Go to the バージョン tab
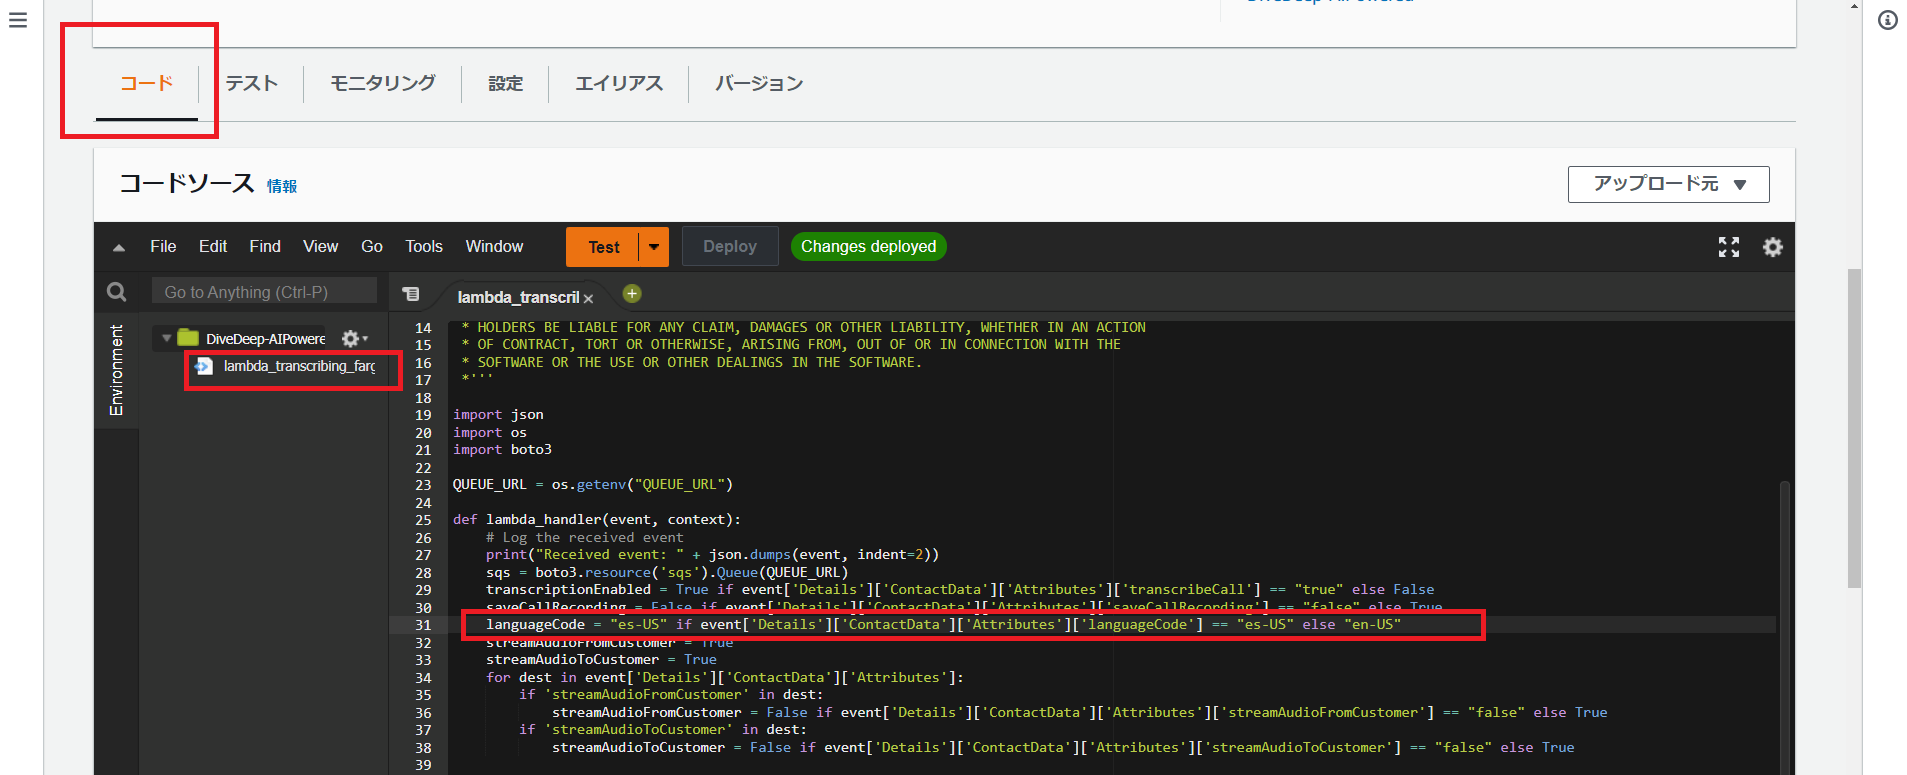Screen dimensions: 1907x775 coord(759,83)
